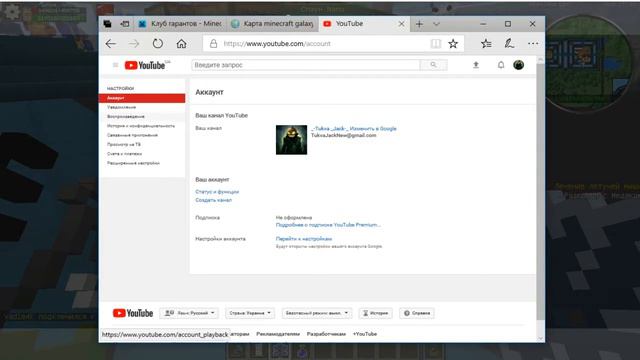This screenshot has width=640, height=360.
Task: Open the account avatar menu
Action: pos(518,65)
